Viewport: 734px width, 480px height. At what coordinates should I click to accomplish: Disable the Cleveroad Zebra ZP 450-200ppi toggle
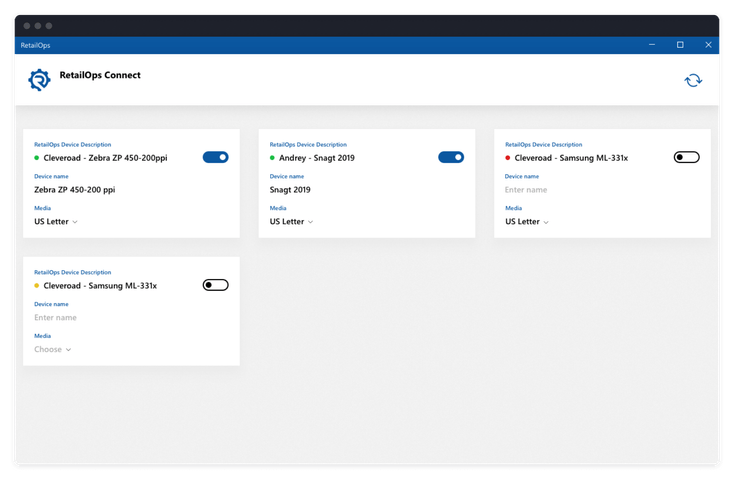point(215,157)
